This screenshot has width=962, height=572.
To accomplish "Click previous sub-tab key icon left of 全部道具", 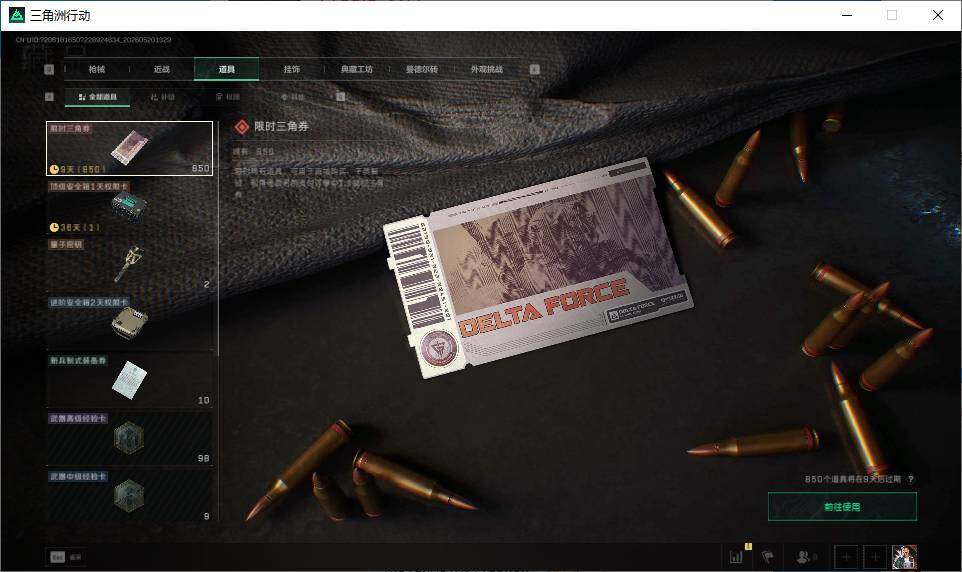I will click(x=50, y=97).
